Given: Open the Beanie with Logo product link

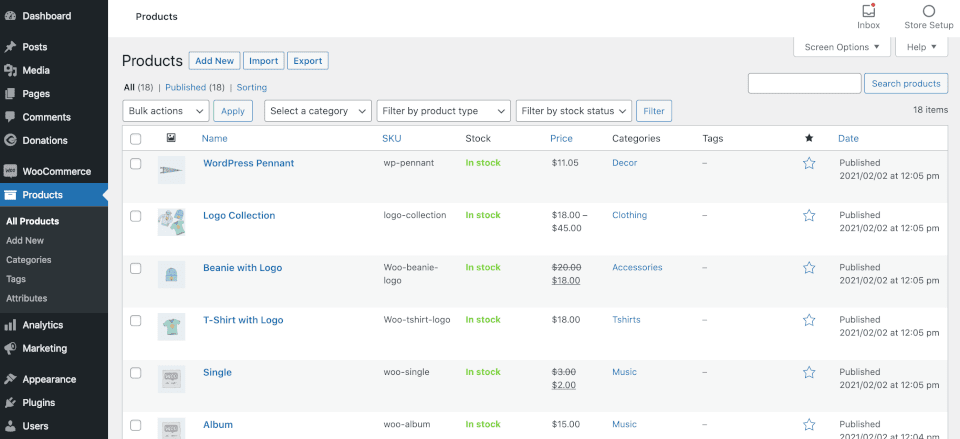Looking at the screenshot, I should coord(242,268).
